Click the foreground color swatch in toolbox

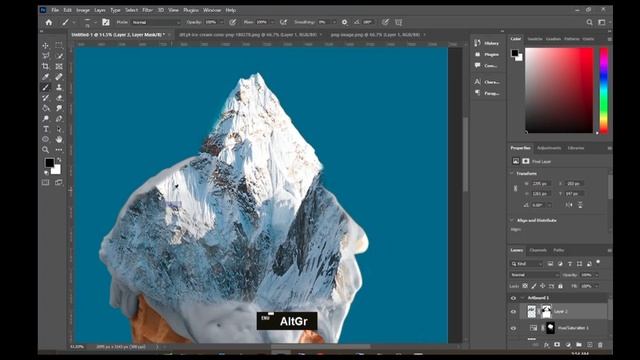click(49, 163)
